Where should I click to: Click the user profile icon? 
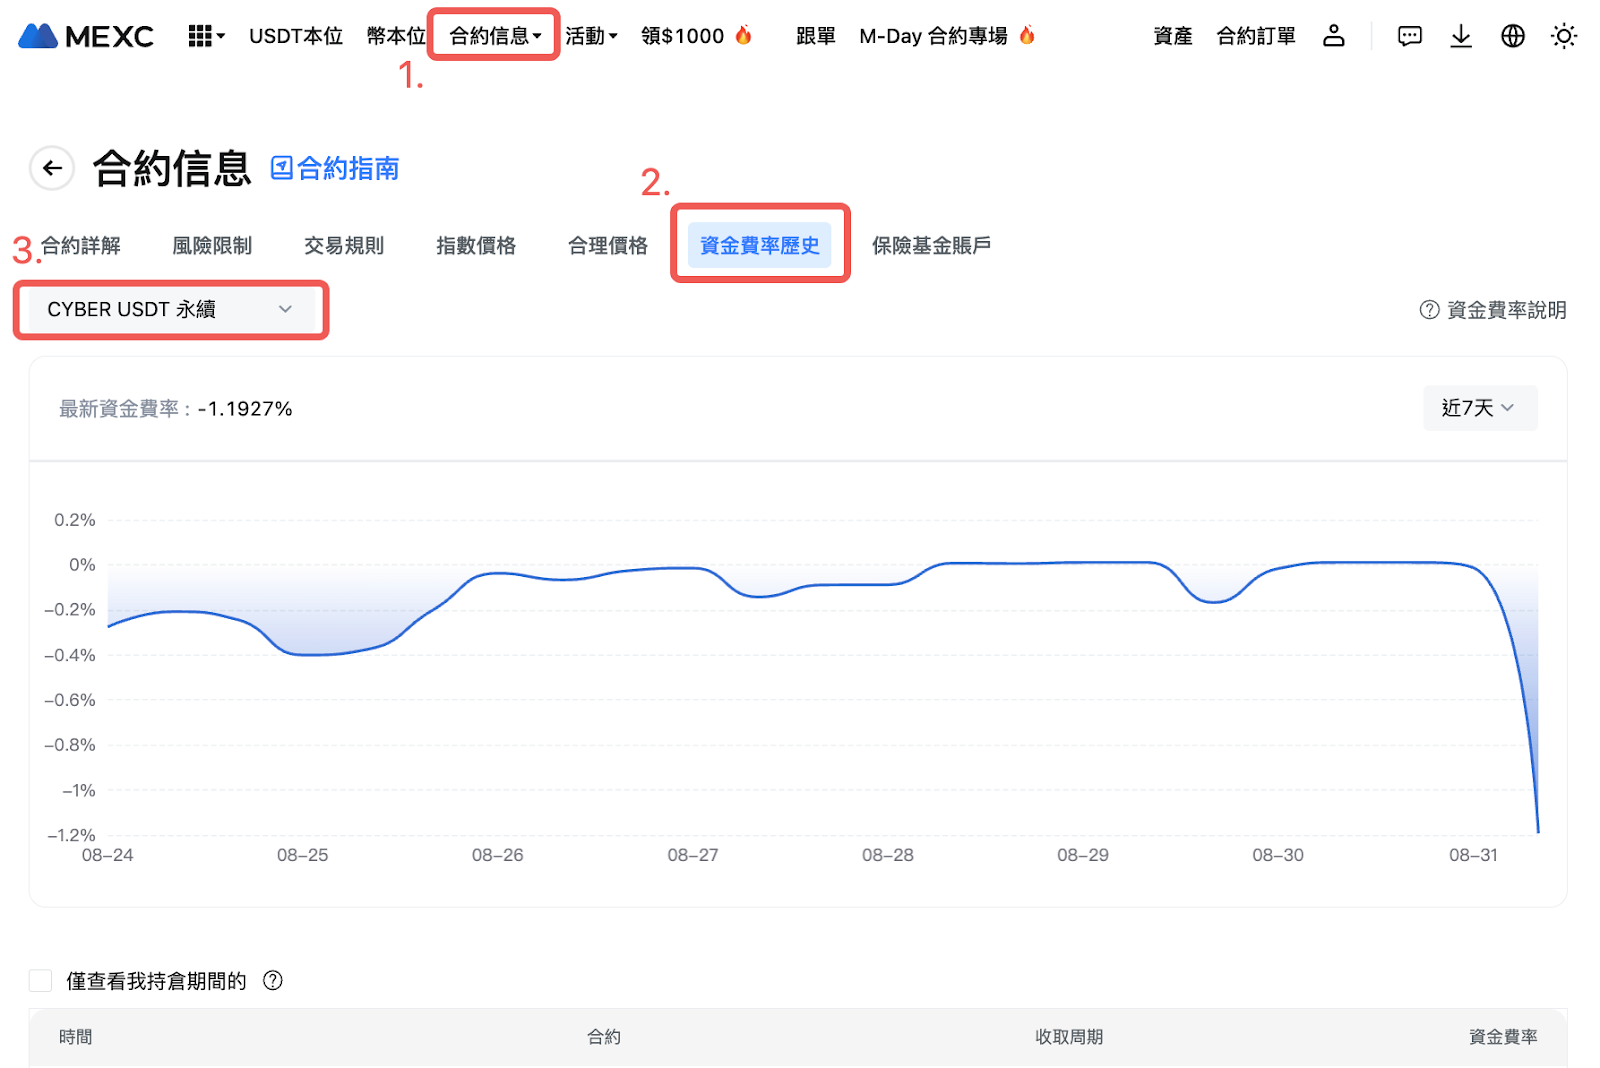tap(1333, 36)
